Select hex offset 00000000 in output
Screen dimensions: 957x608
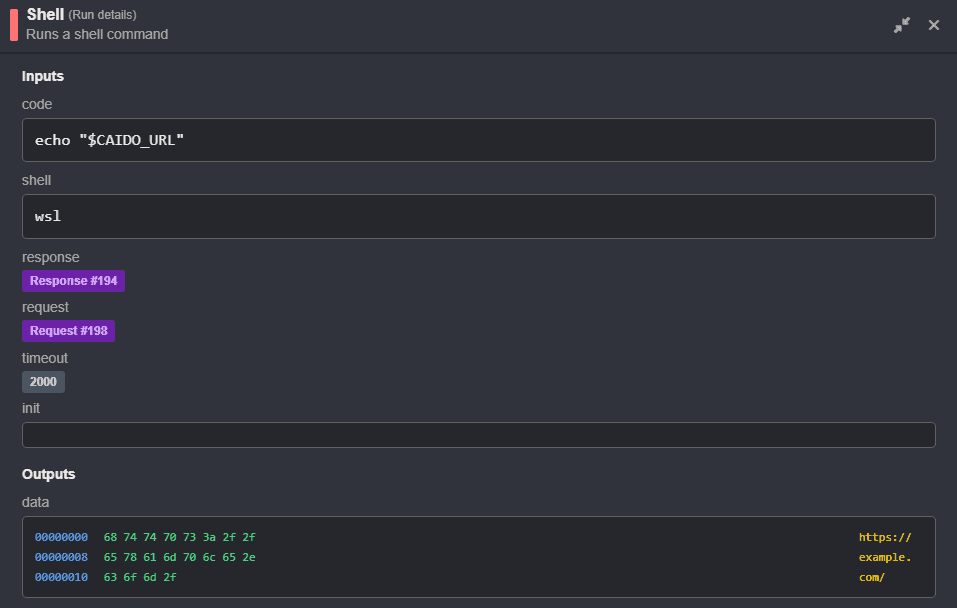(x=61, y=537)
